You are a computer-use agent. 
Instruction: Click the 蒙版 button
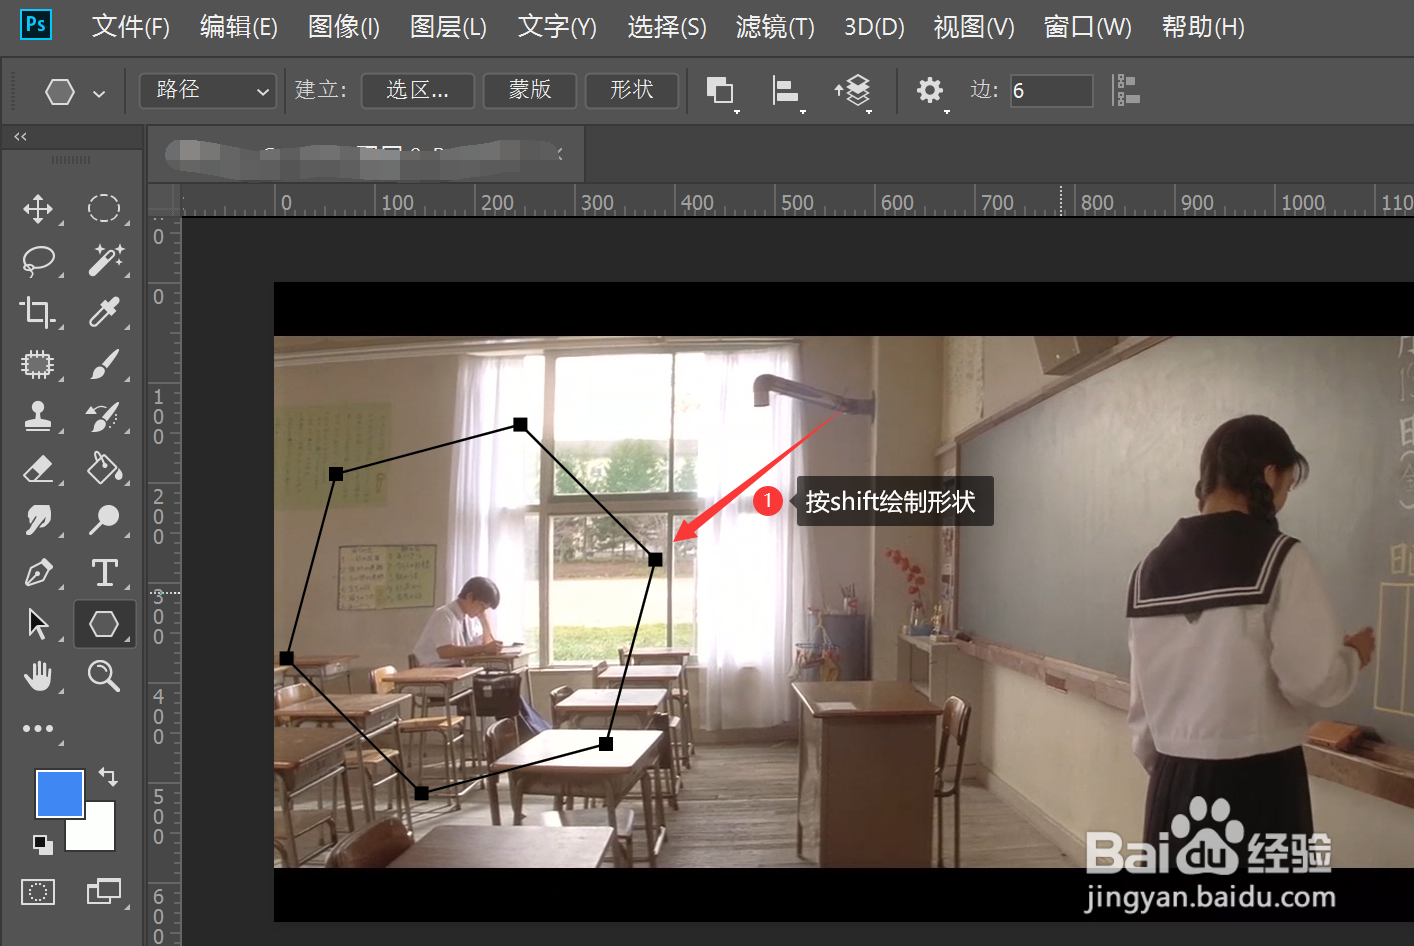tap(530, 90)
